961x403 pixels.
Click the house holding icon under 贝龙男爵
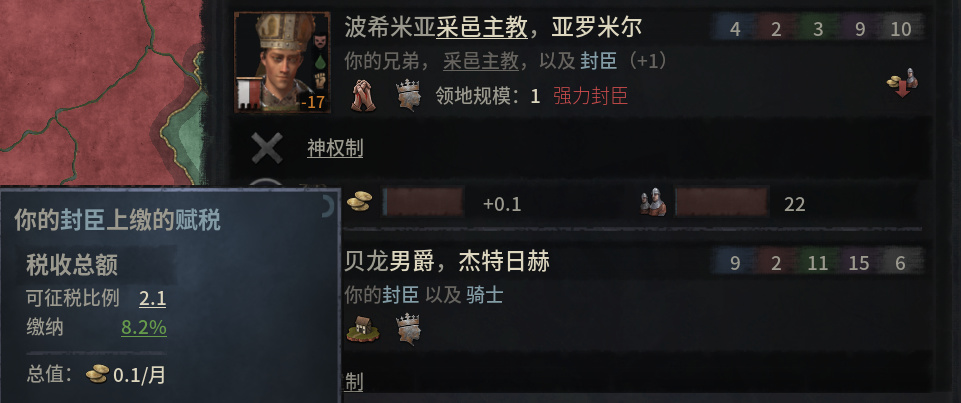363,330
